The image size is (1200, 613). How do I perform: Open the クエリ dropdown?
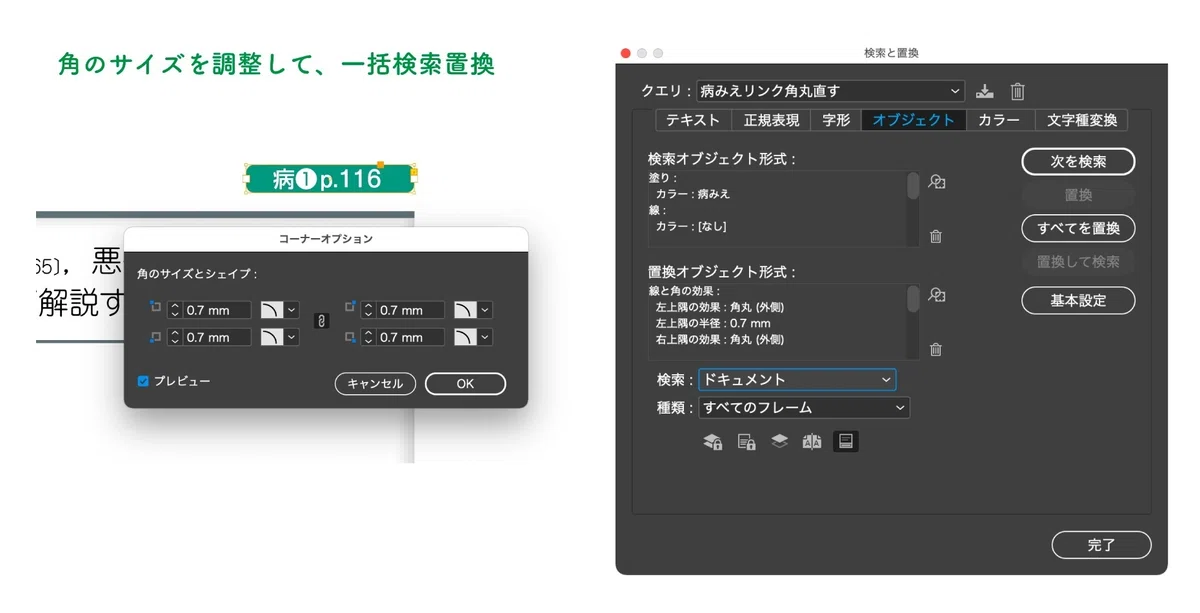830,91
